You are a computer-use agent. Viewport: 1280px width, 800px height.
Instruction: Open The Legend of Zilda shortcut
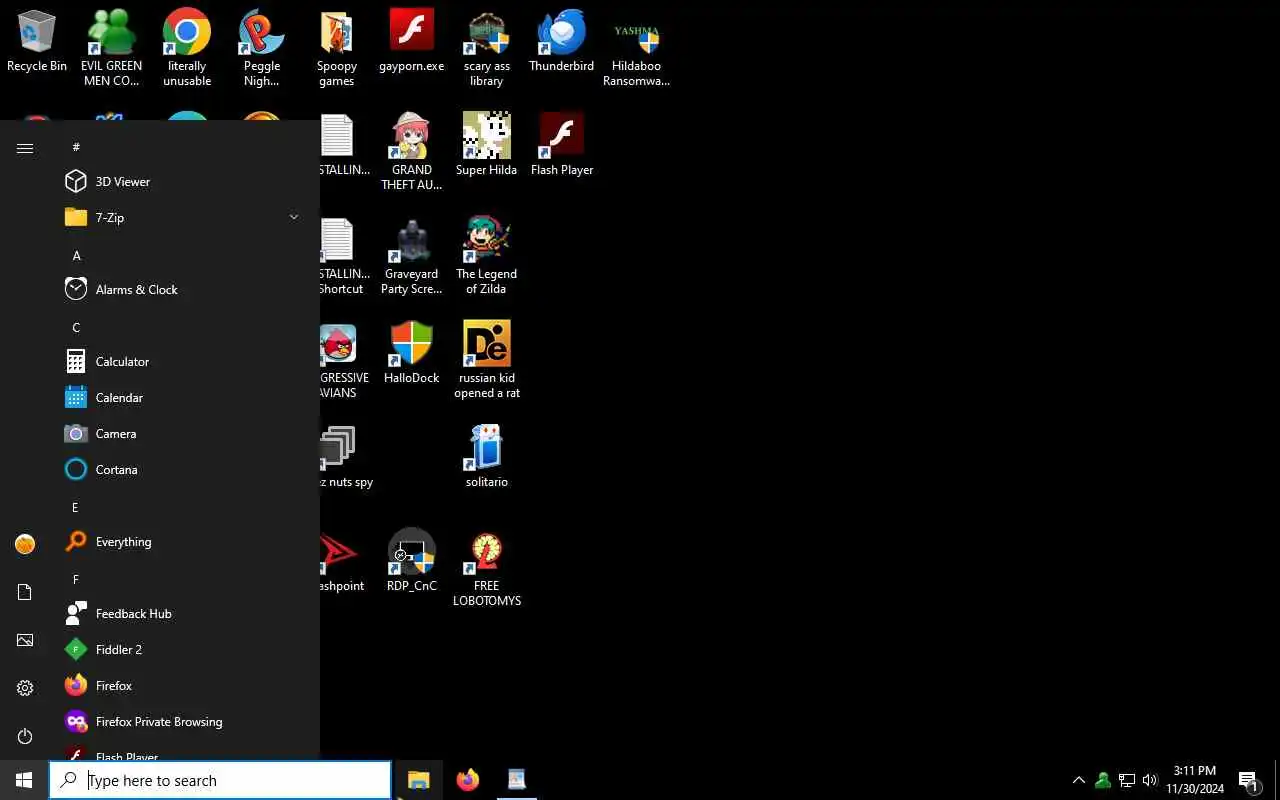click(487, 256)
